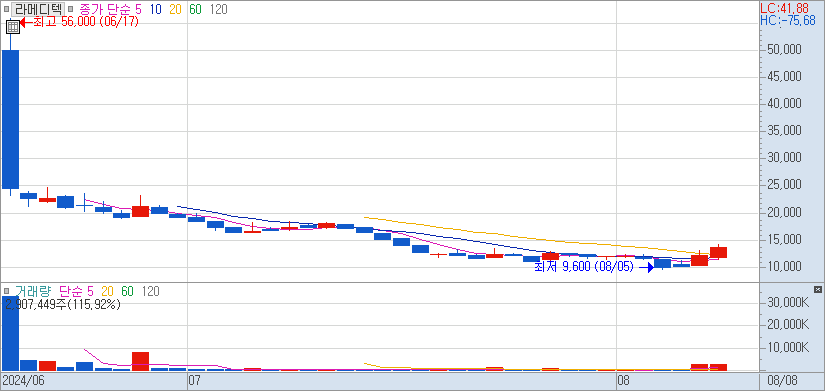Click the small square toggle before 라메디텍
Screen dimensions: 825x391
click(6, 9)
